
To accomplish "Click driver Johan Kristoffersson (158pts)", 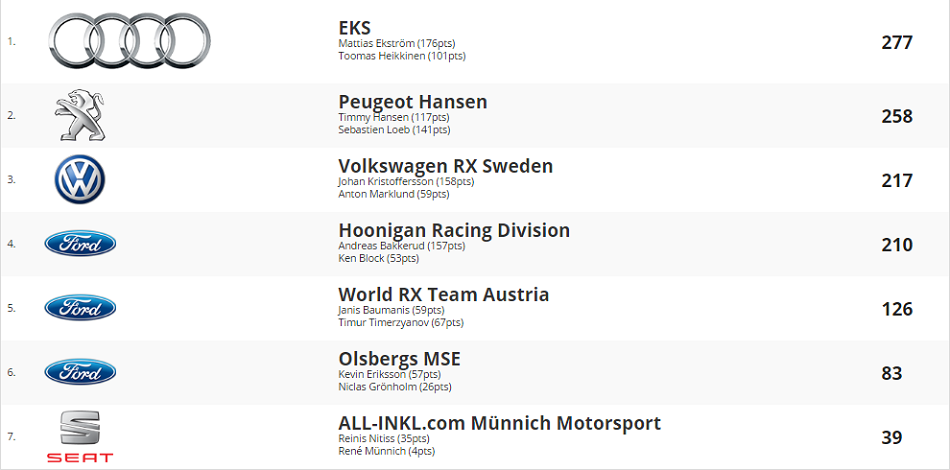I will [x=406, y=181].
